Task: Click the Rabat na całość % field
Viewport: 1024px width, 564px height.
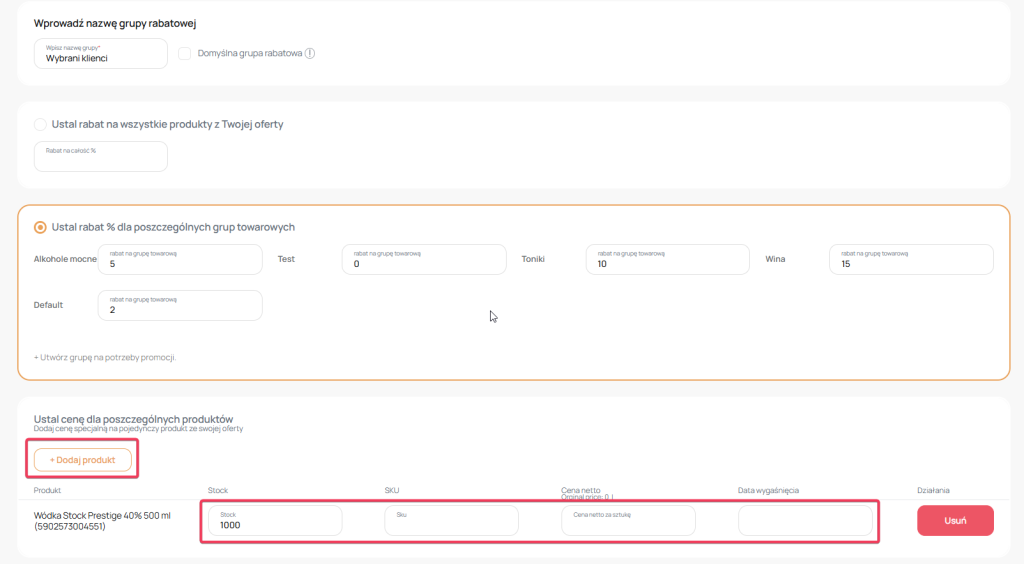Action: 101,157
